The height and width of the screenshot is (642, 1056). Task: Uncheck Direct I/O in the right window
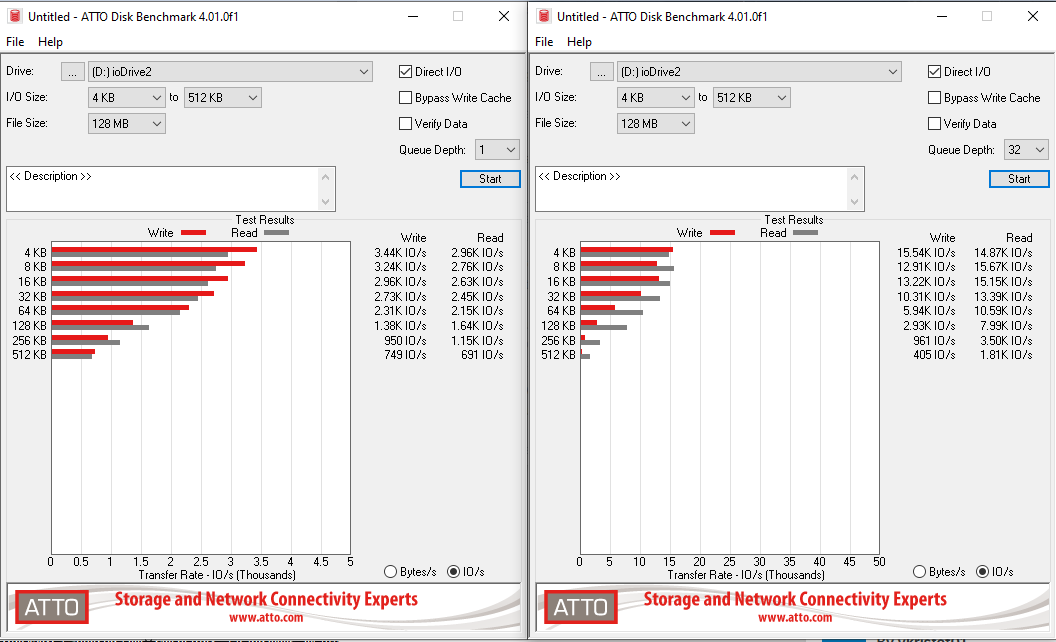[x=934, y=71]
